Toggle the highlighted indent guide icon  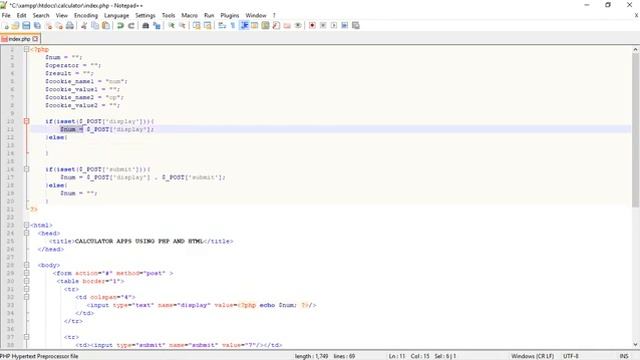click(x=244, y=26)
